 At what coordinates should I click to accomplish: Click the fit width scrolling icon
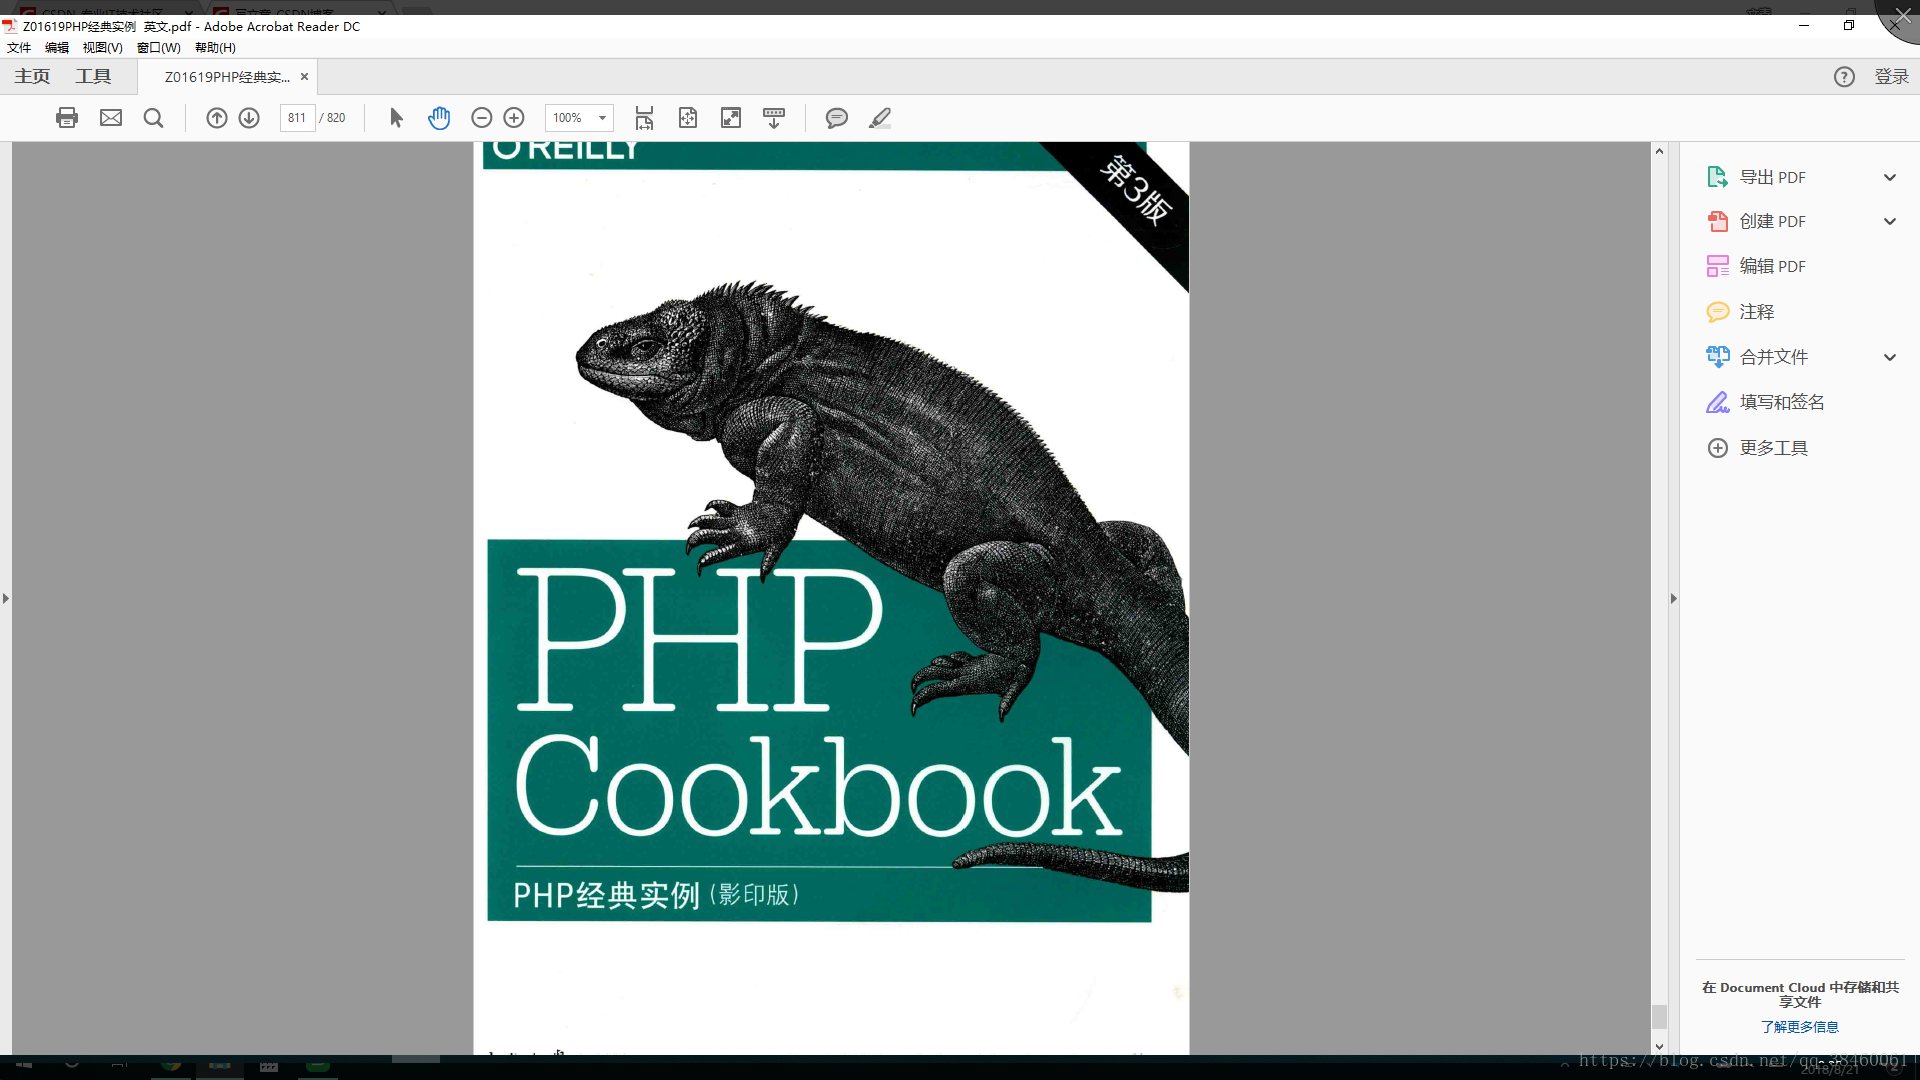645,118
